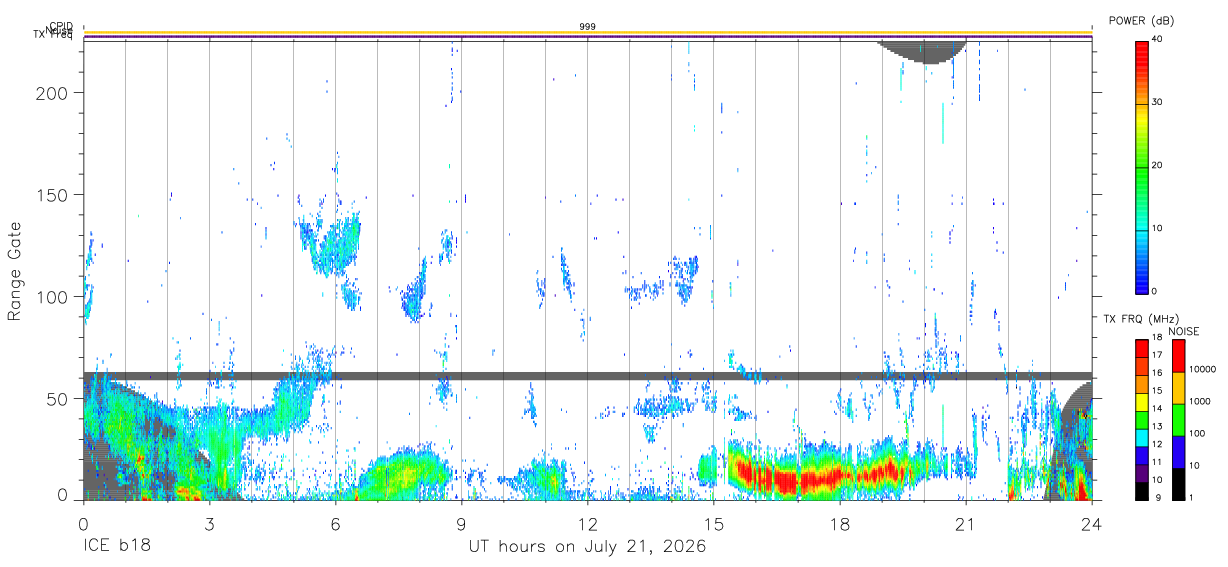
Task: Select the 6 hour tick label on UT axis
Action: pos(336,523)
